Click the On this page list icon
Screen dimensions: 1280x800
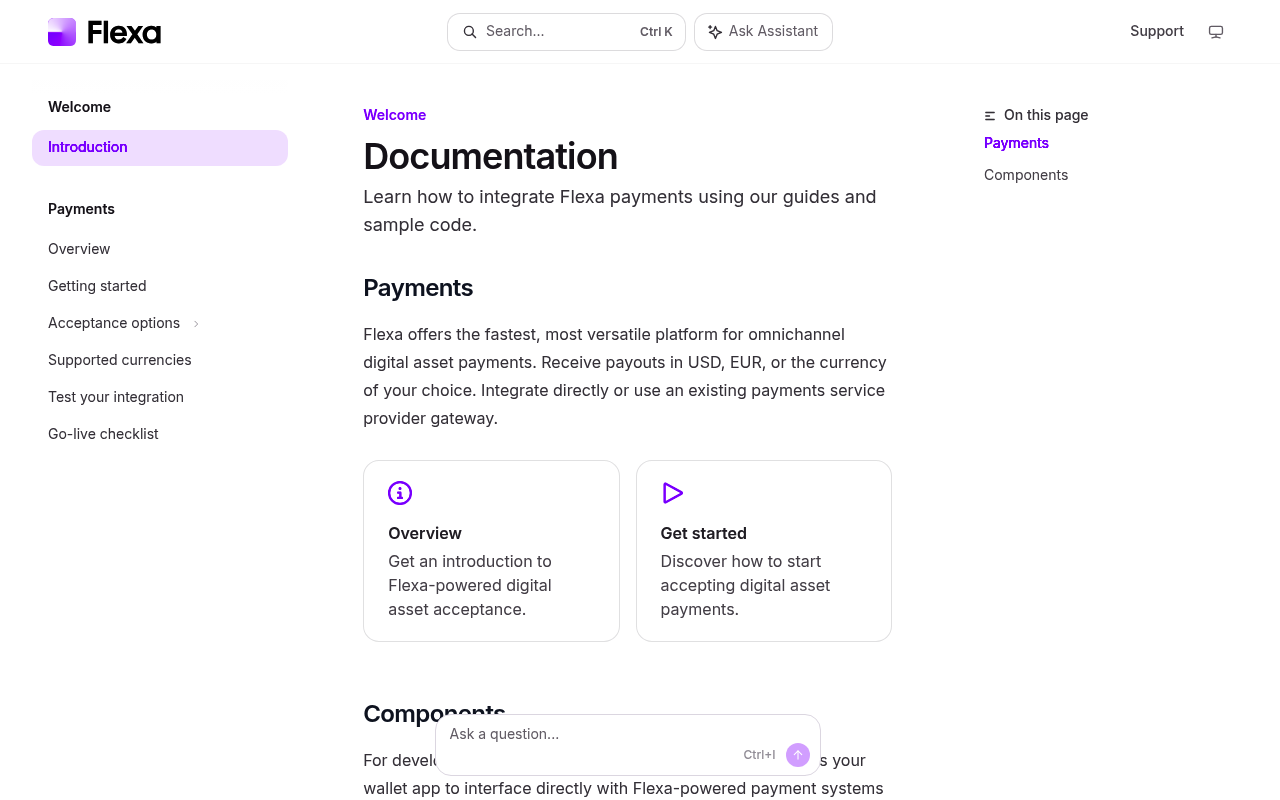pyautogui.click(x=990, y=116)
